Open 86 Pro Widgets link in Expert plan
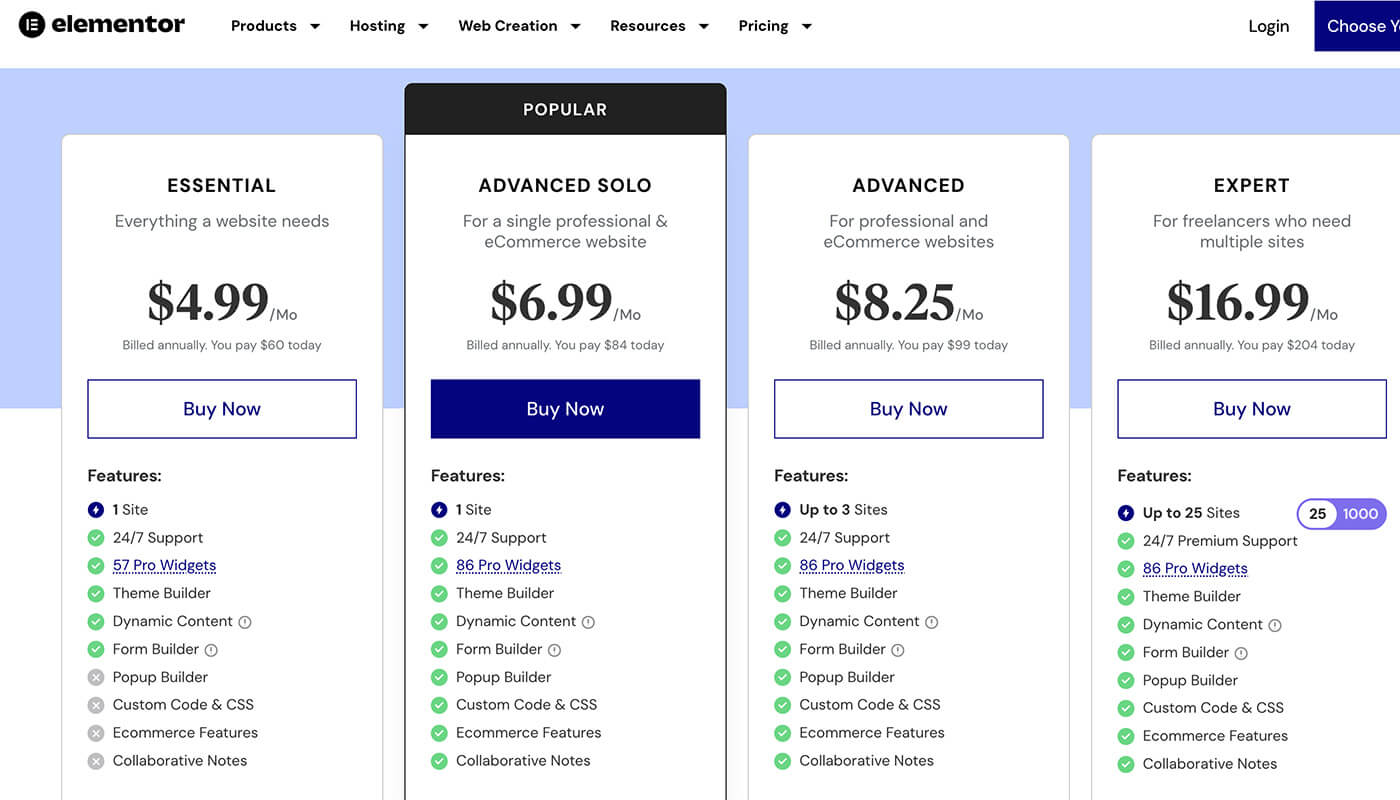The height and width of the screenshot is (800, 1400). (1195, 569)
